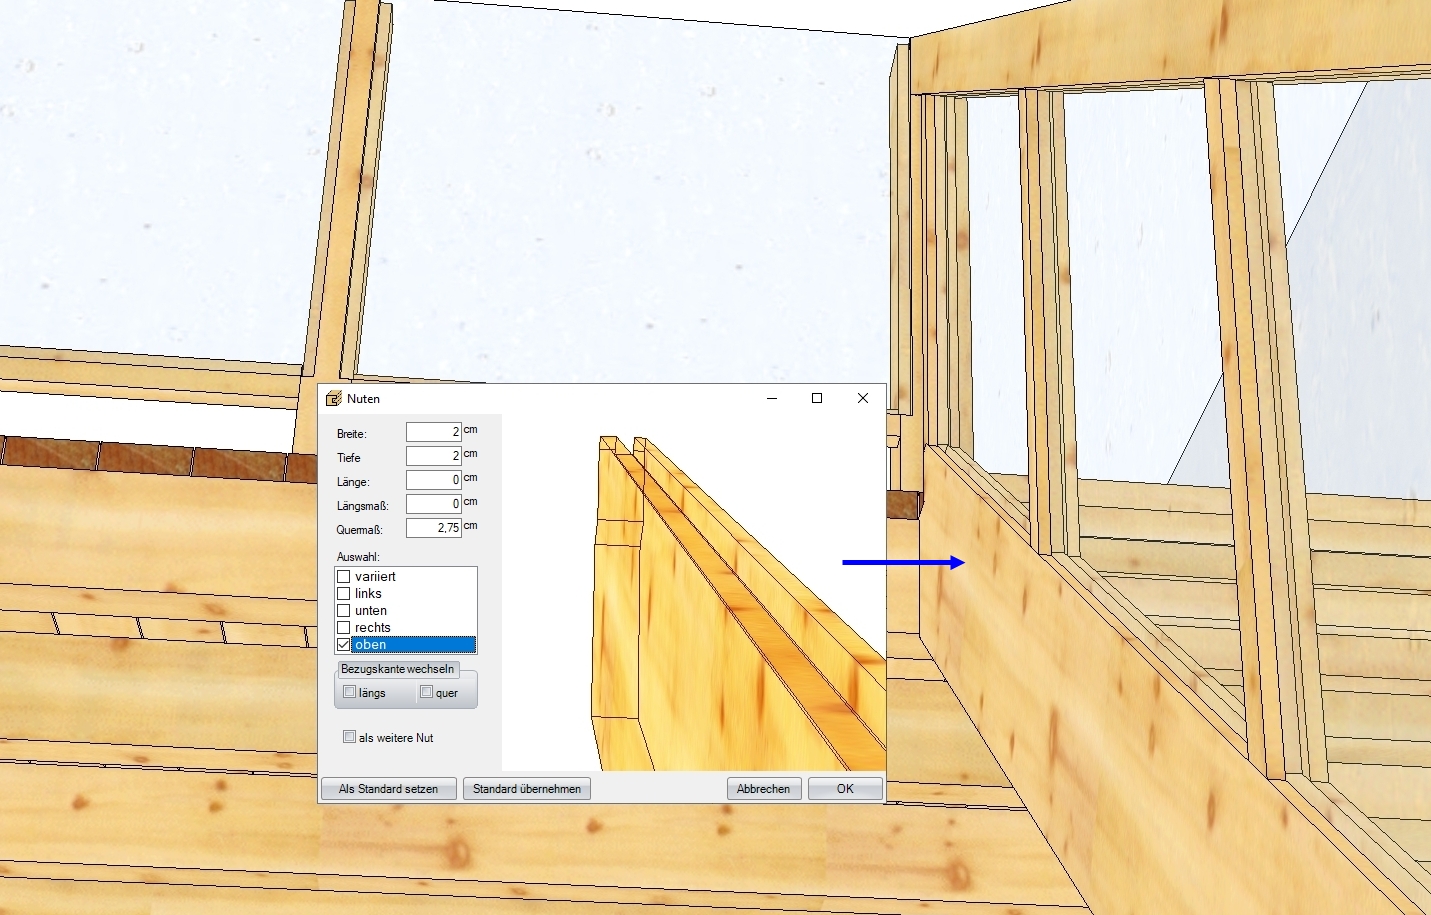The height and width of the screenshot is (915, 1431).
Task: Minimize the Nuten dialog
Action: pyautogui.click(x=772, y=398)
